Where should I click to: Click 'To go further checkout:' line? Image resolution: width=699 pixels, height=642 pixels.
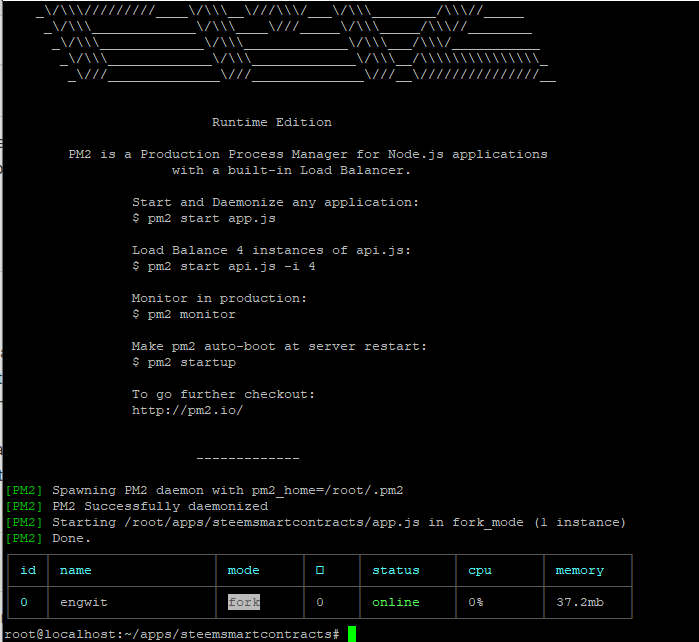pyautogui.click(x=223, y=395)
